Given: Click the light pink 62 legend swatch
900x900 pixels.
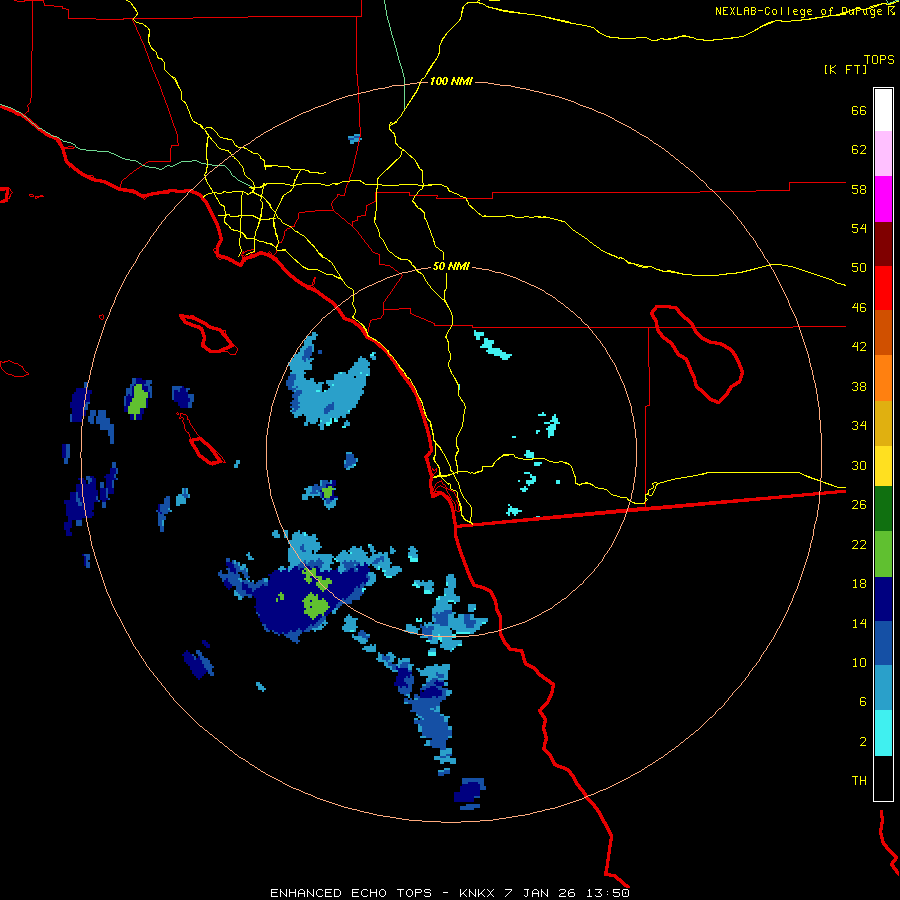Looking at the screenshot, I should (x=883, y=153).
